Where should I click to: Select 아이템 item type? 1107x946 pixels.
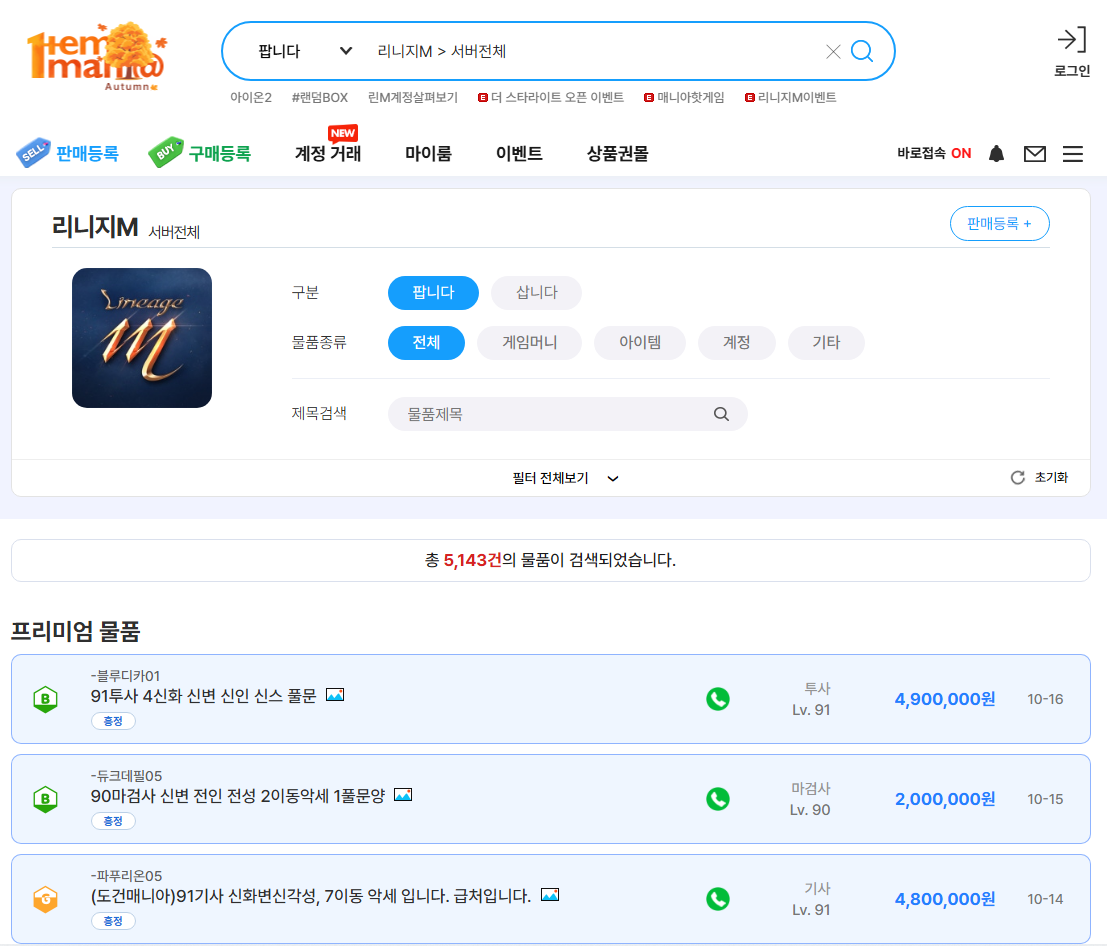(x=640, y=342)
